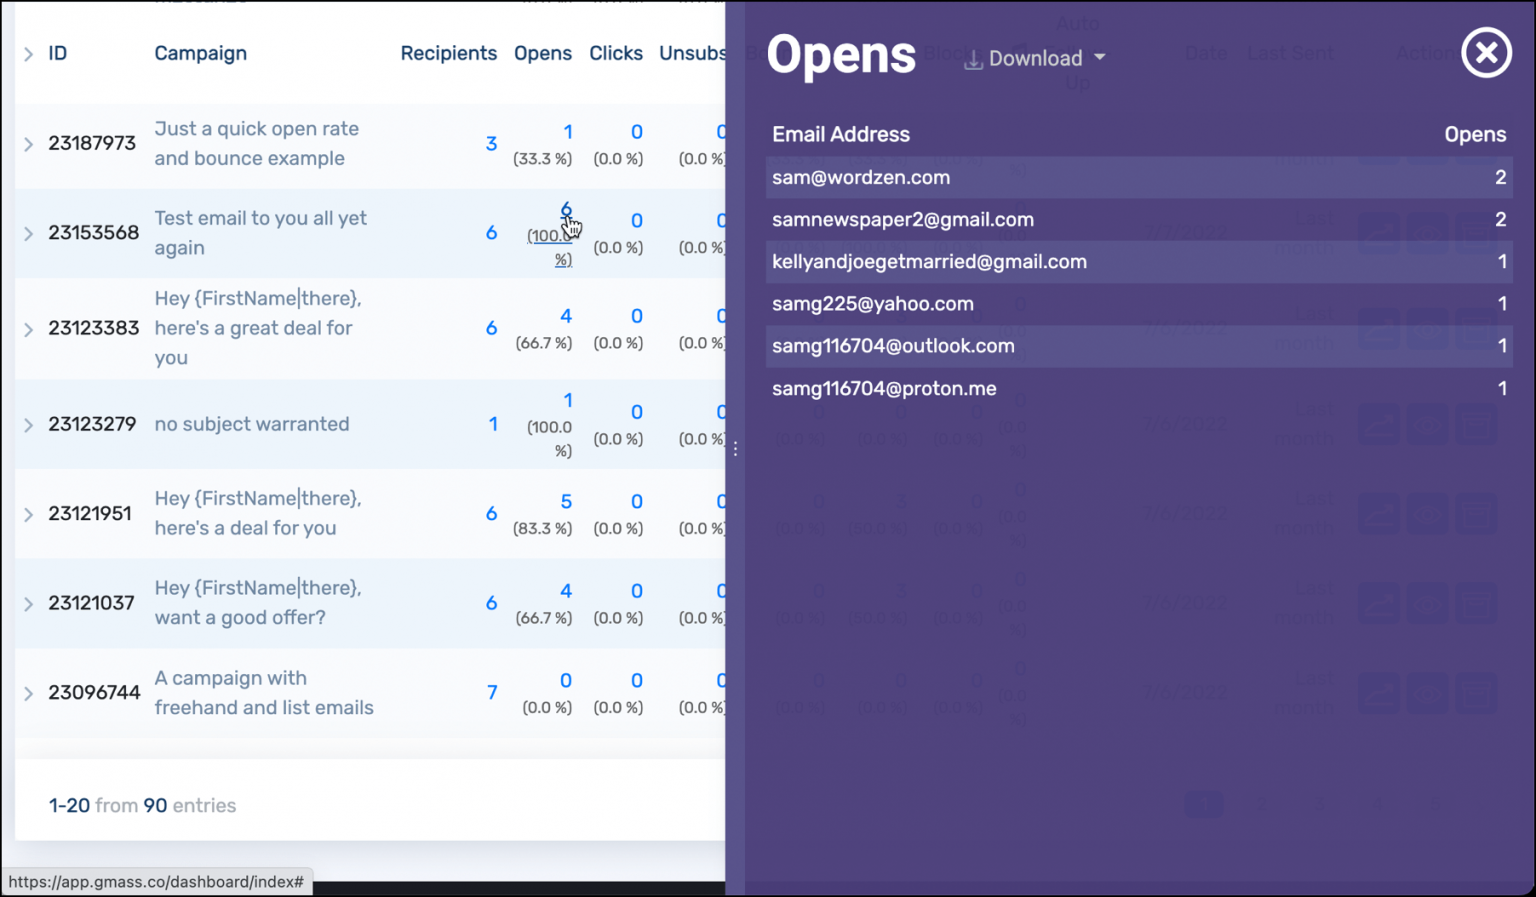Expand the "no subject warranted" campaign row
This screenshot has height=897, width=1536.
tap(28, 424)
